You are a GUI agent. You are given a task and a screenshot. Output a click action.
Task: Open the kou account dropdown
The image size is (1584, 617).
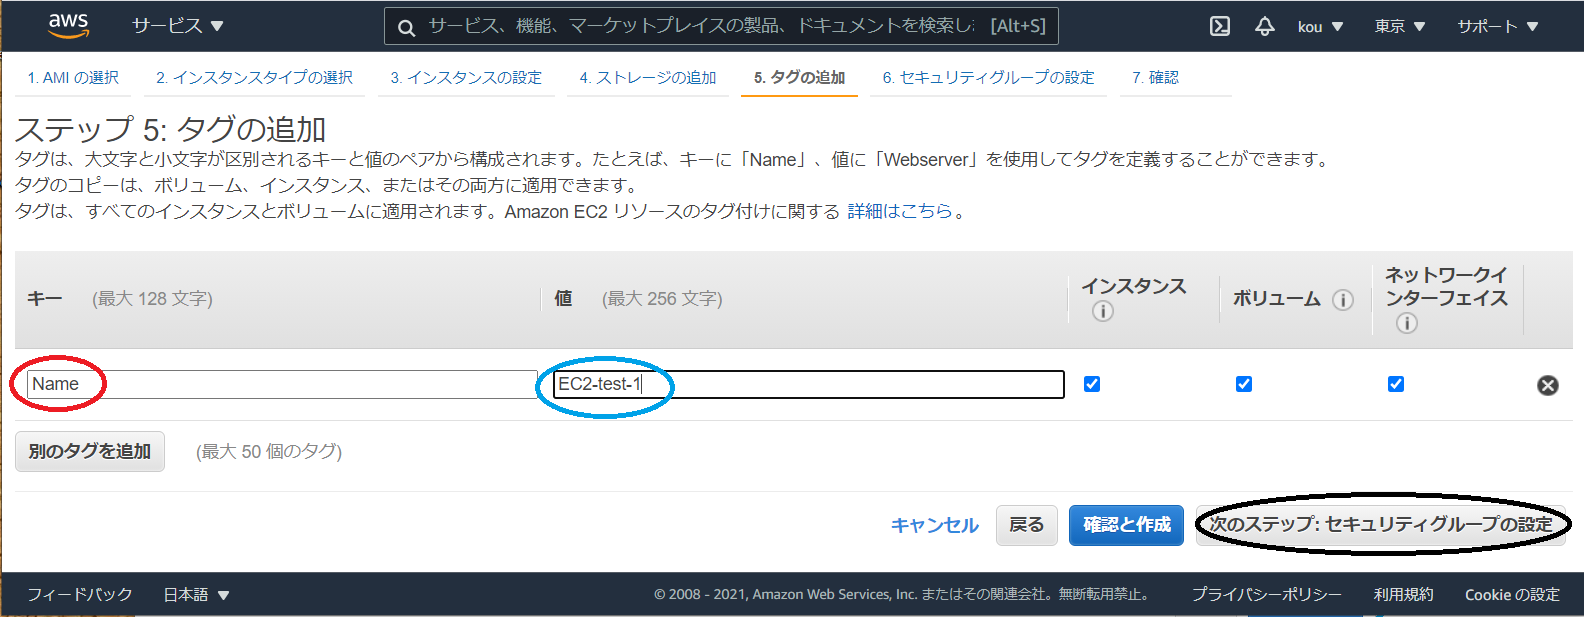1320,27
